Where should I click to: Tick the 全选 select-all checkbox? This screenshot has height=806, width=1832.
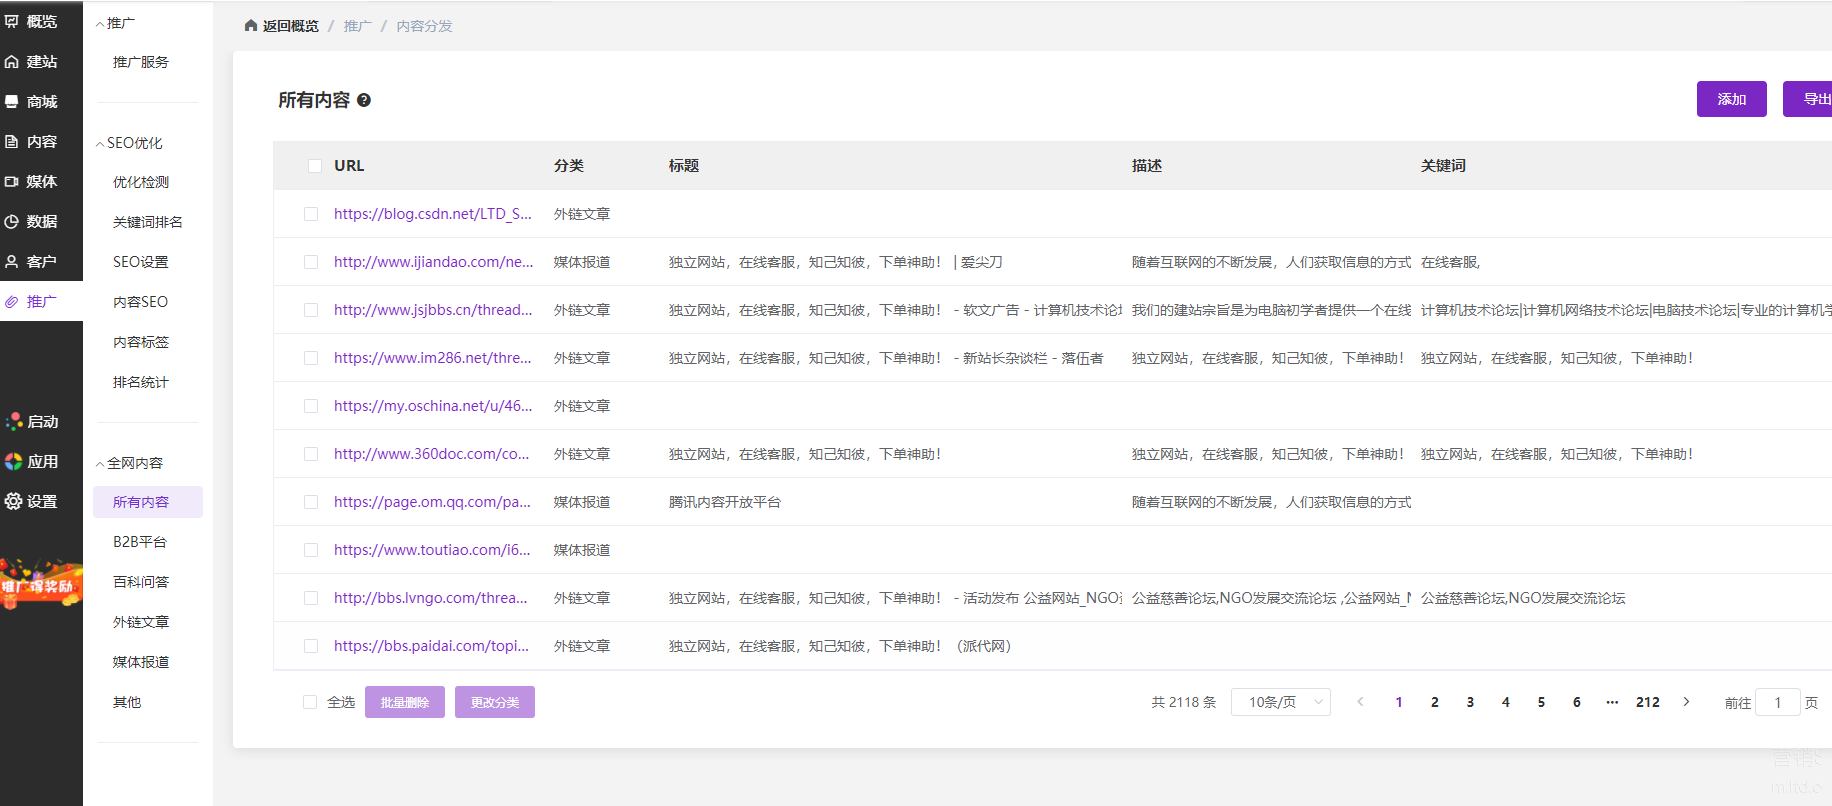pos(310,702)
